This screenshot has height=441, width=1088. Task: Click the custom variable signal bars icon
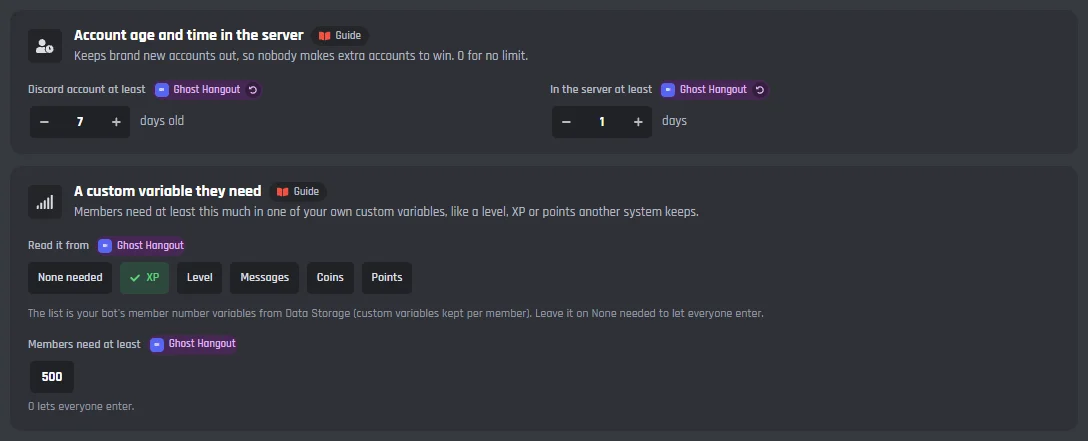[45, 201]
